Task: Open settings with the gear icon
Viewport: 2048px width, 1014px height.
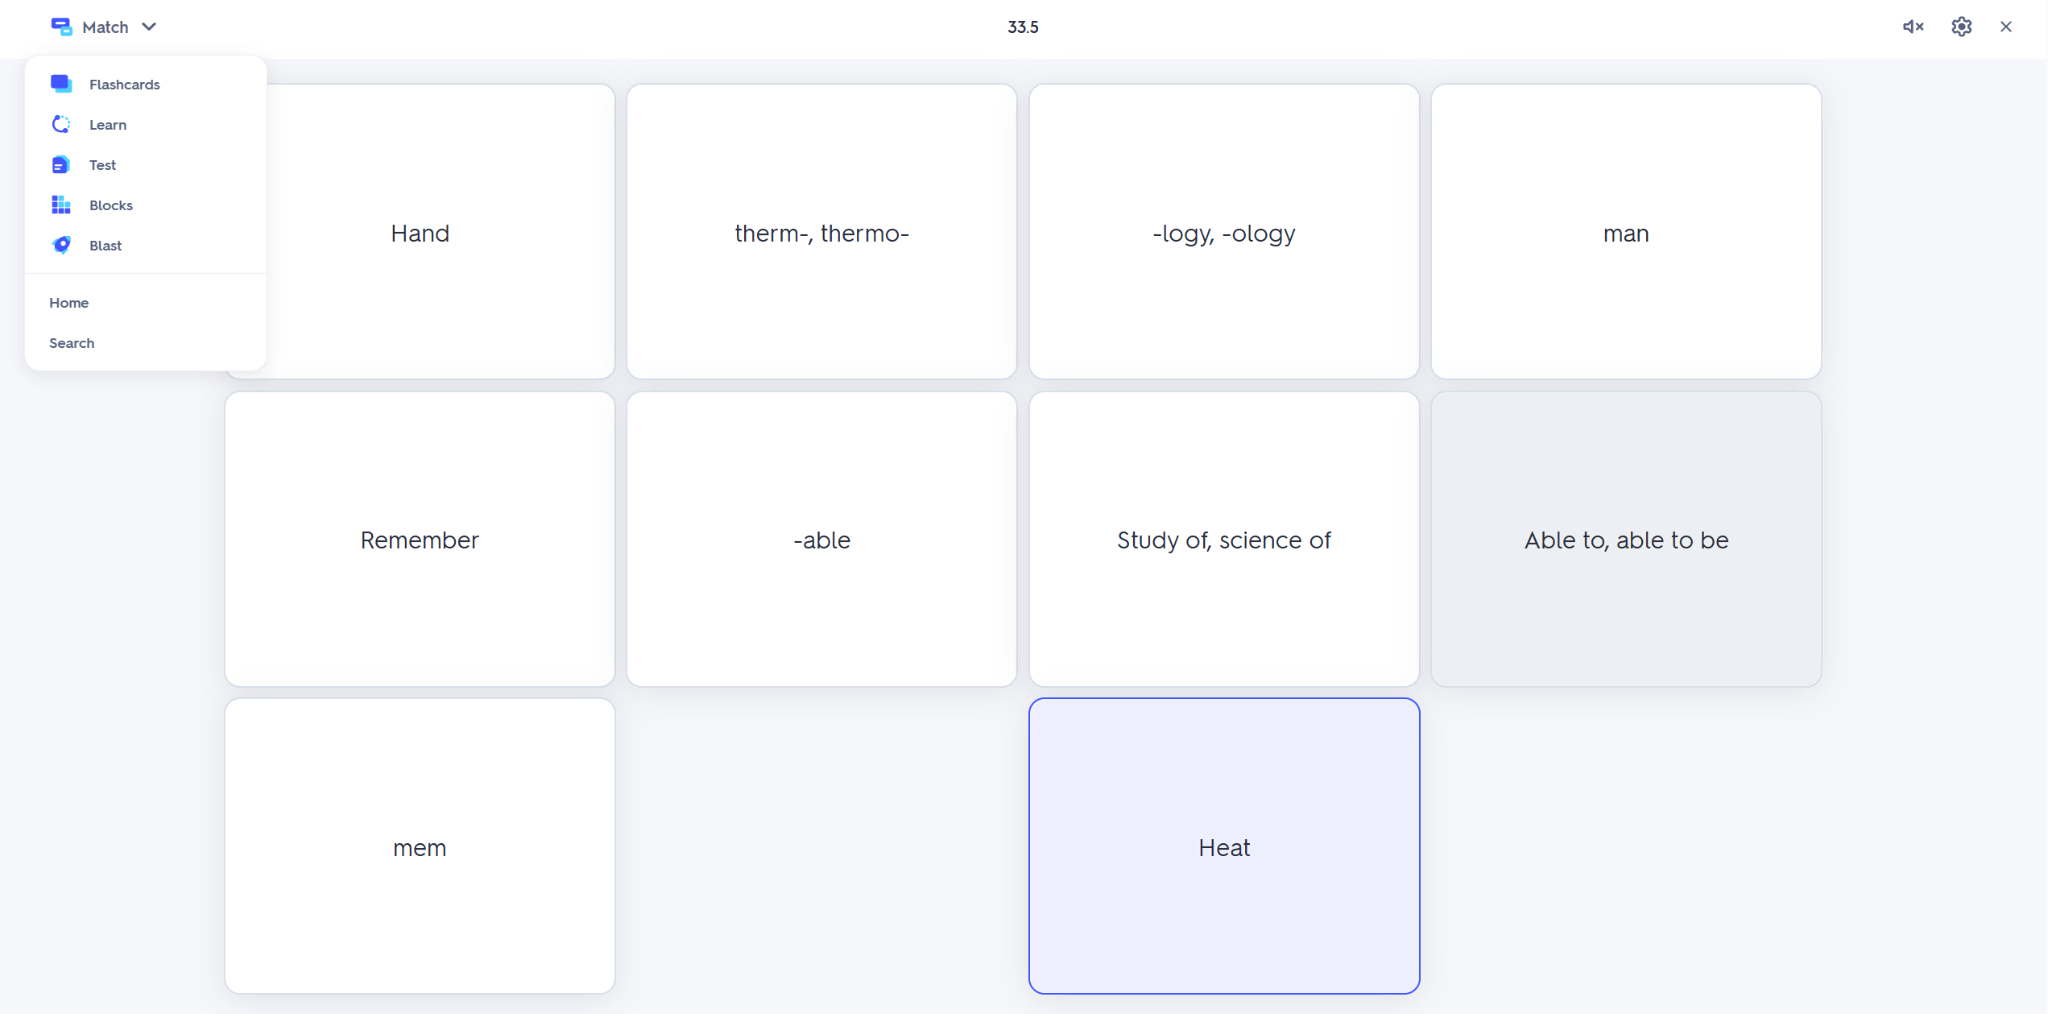Action: pyautogui.click(x=1961, y=27)
